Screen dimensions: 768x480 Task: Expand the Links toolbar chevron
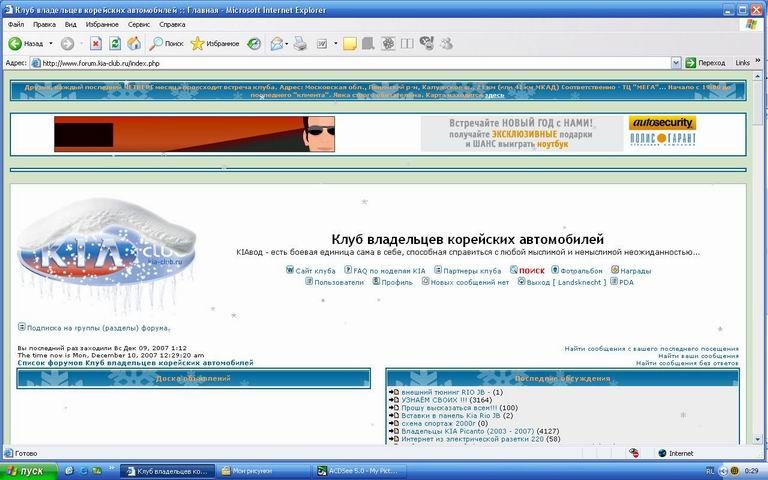[x=757, y=62]
